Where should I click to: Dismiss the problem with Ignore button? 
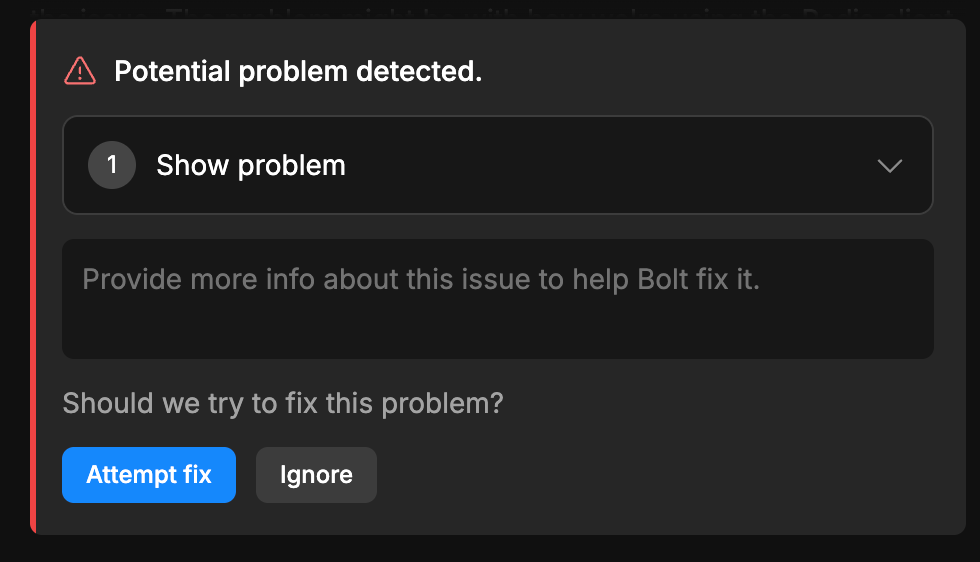(x=316, y=475)
